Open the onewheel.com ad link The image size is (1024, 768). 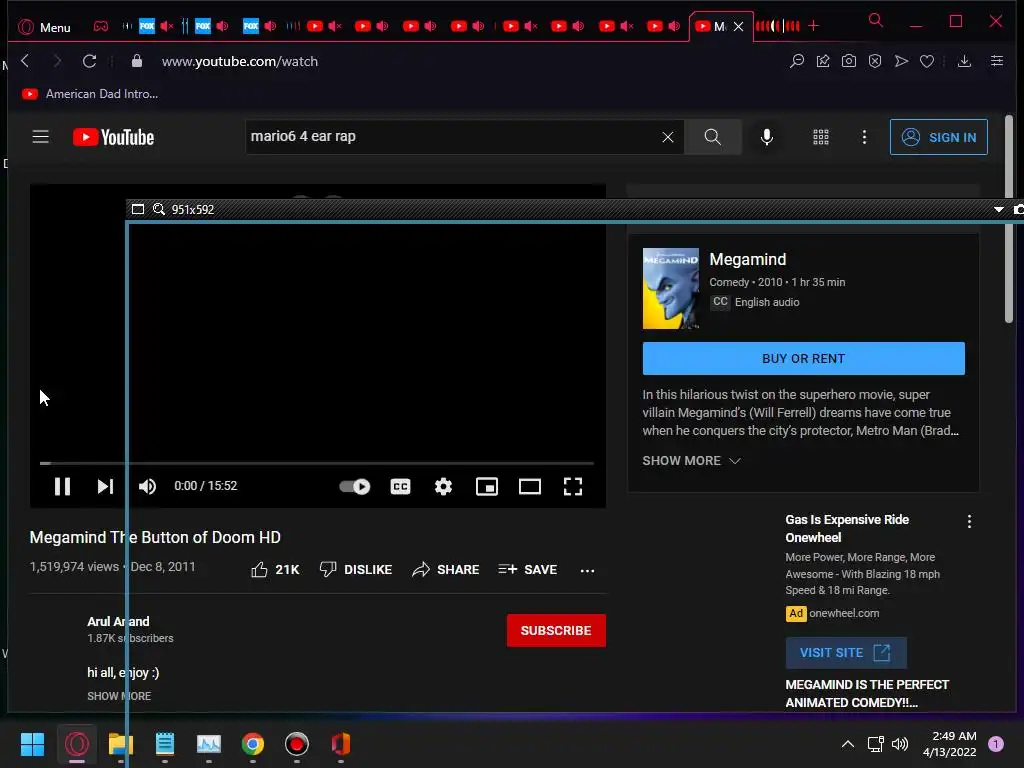[x=844, y=613]
